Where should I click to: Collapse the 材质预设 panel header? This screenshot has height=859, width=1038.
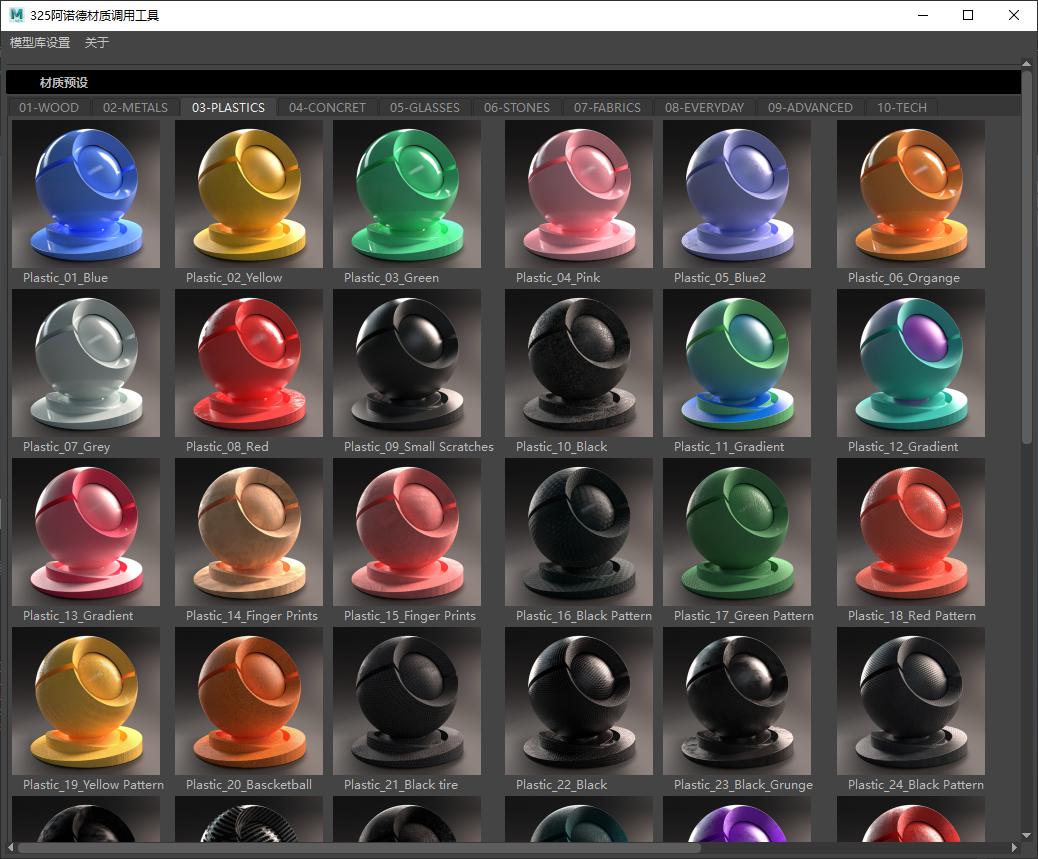(63, 82)
